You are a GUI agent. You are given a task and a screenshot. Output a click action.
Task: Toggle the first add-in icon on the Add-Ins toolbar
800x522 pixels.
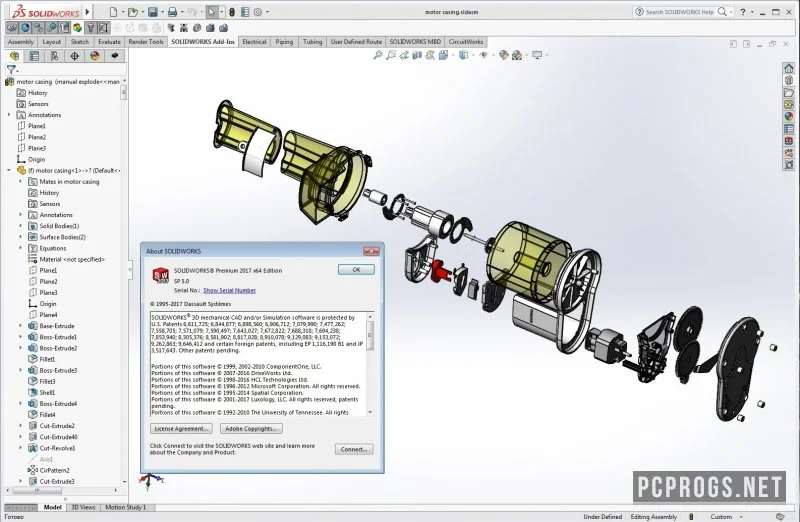12,28
